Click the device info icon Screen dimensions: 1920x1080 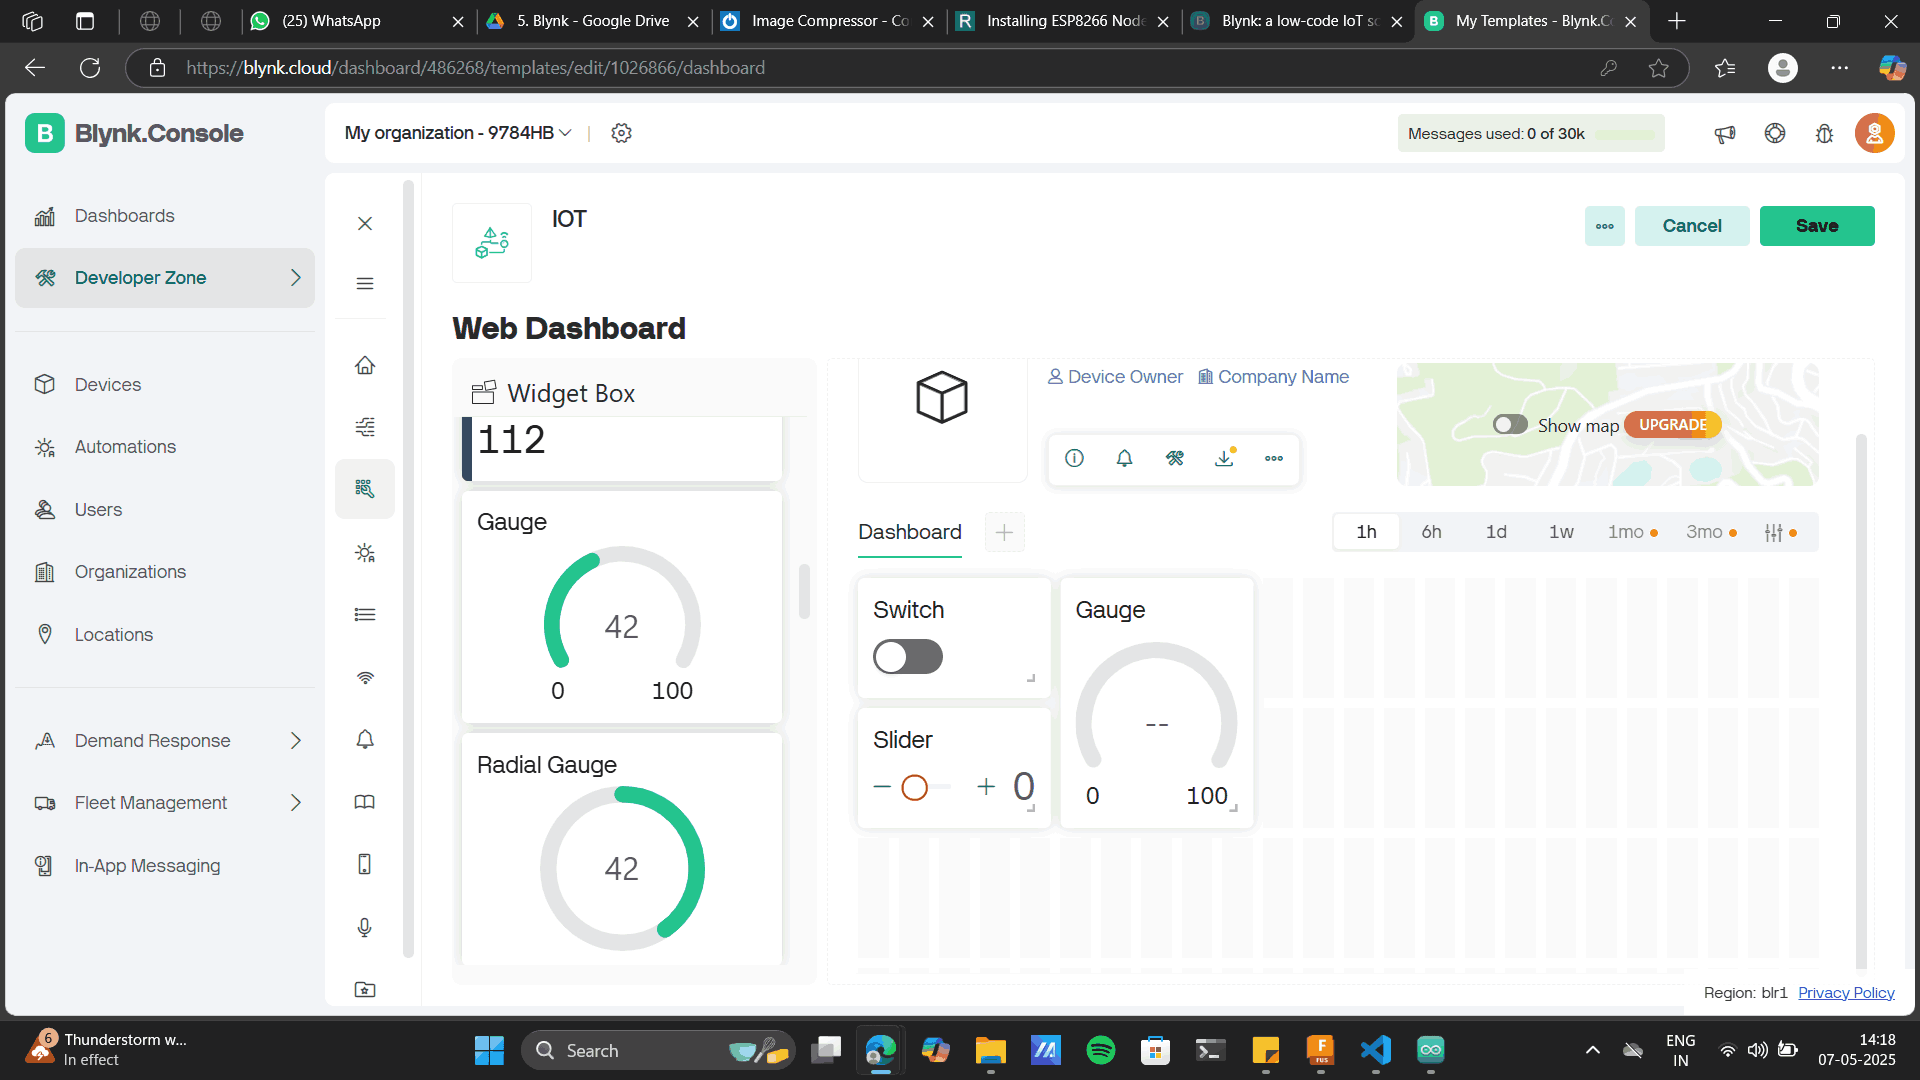coord(1075,458)
